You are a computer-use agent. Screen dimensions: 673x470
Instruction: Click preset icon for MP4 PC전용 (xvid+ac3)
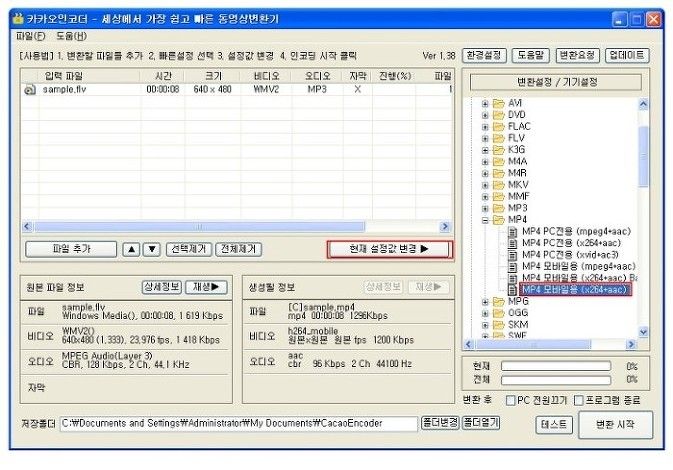point(512,255)
